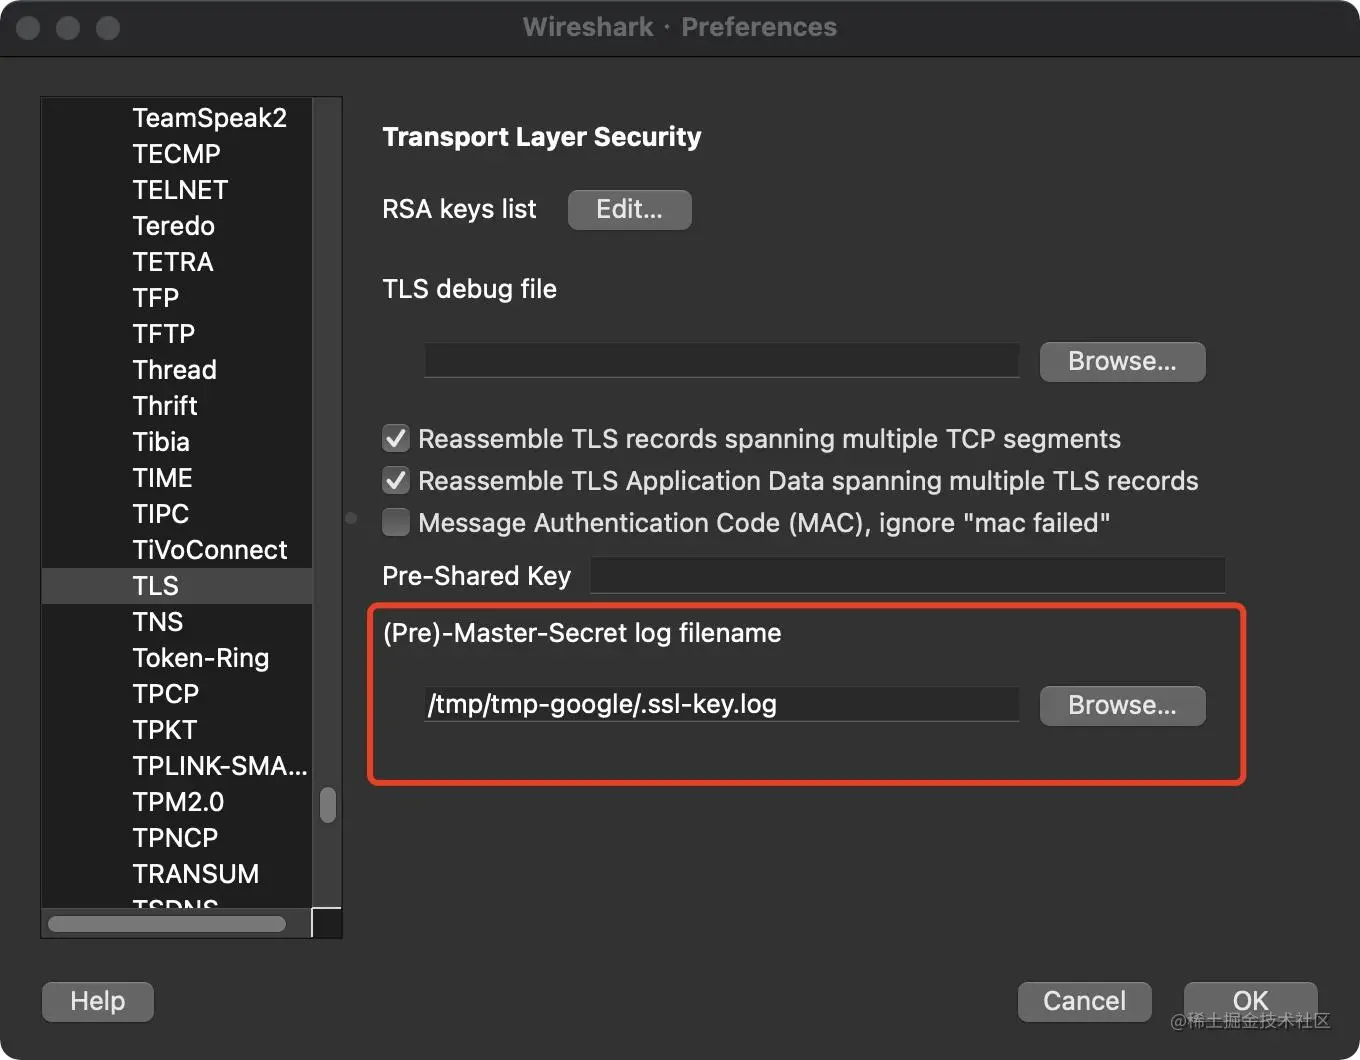
Task: Choose the TRANSUM protocol entry
Action: coord(177,874)
